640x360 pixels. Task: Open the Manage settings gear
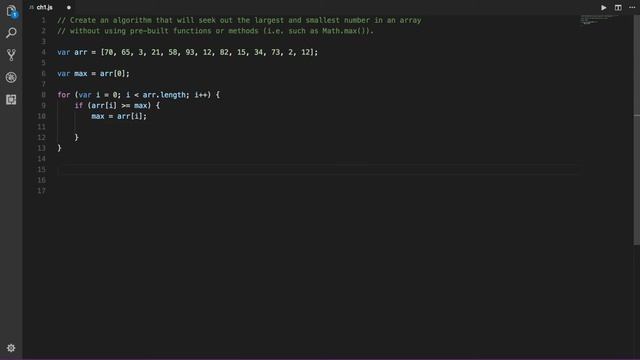click(x=11, y=348)
